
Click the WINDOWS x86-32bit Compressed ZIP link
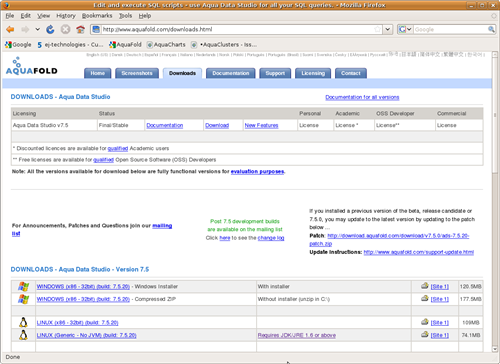click(x=83, y=299)
